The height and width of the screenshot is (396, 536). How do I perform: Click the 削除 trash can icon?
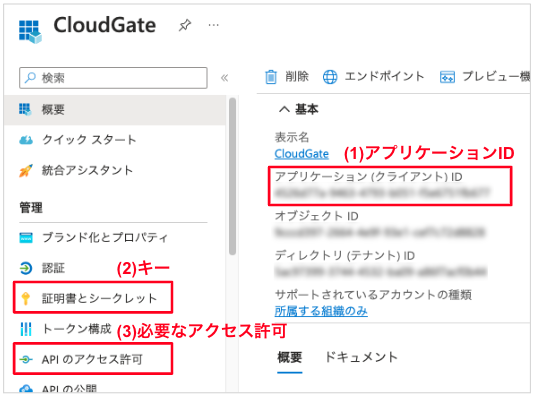[x=271, y=77]
